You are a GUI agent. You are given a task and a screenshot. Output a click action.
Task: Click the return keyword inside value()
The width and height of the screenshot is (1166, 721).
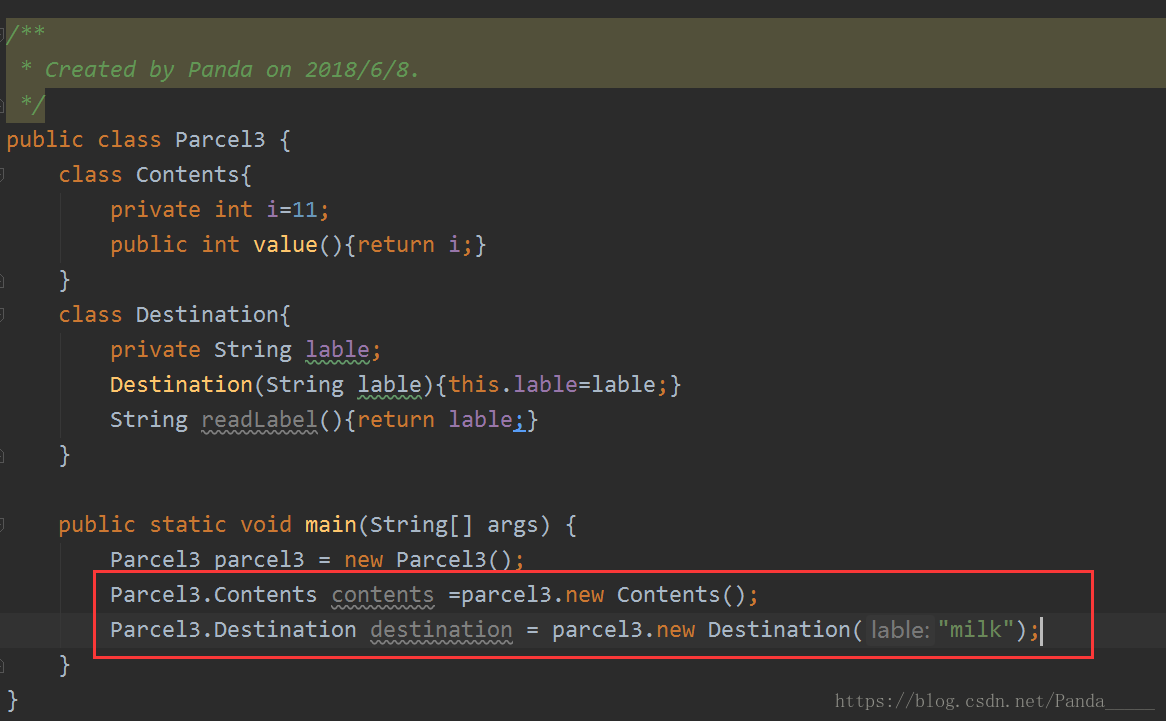point(396,245)
